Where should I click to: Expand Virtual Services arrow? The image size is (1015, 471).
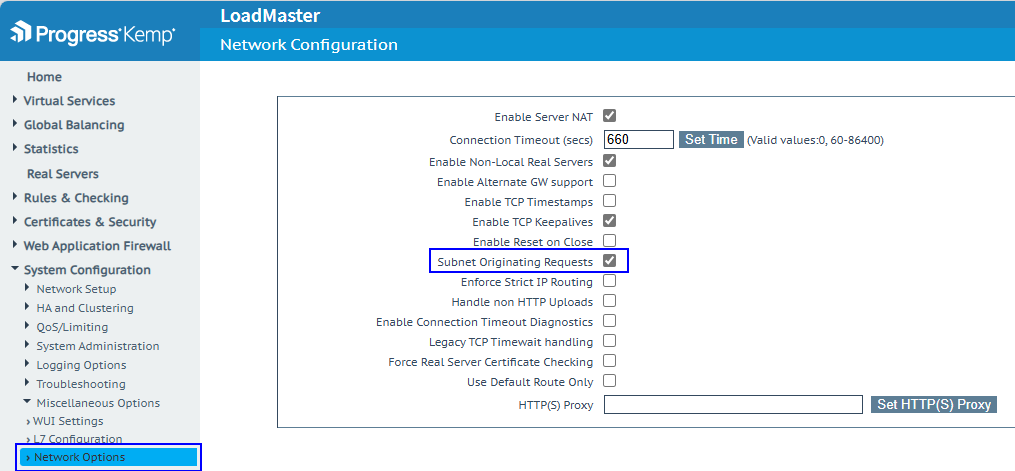coord(15,100)
